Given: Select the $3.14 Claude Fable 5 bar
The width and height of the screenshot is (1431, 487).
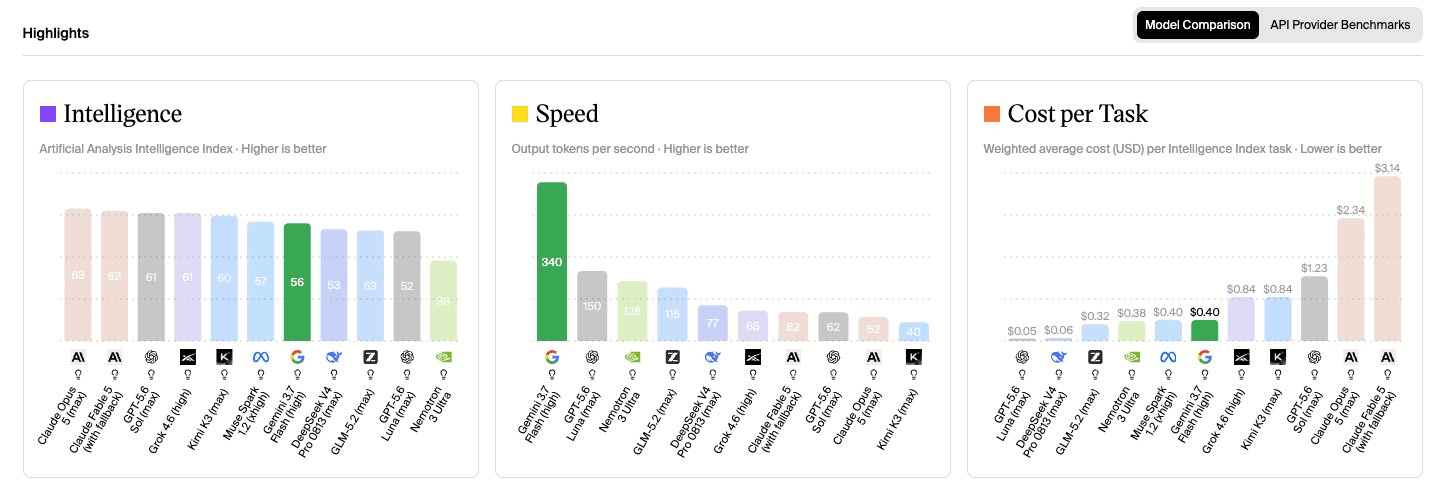Looking at the screenshot, I should 1387,259.
